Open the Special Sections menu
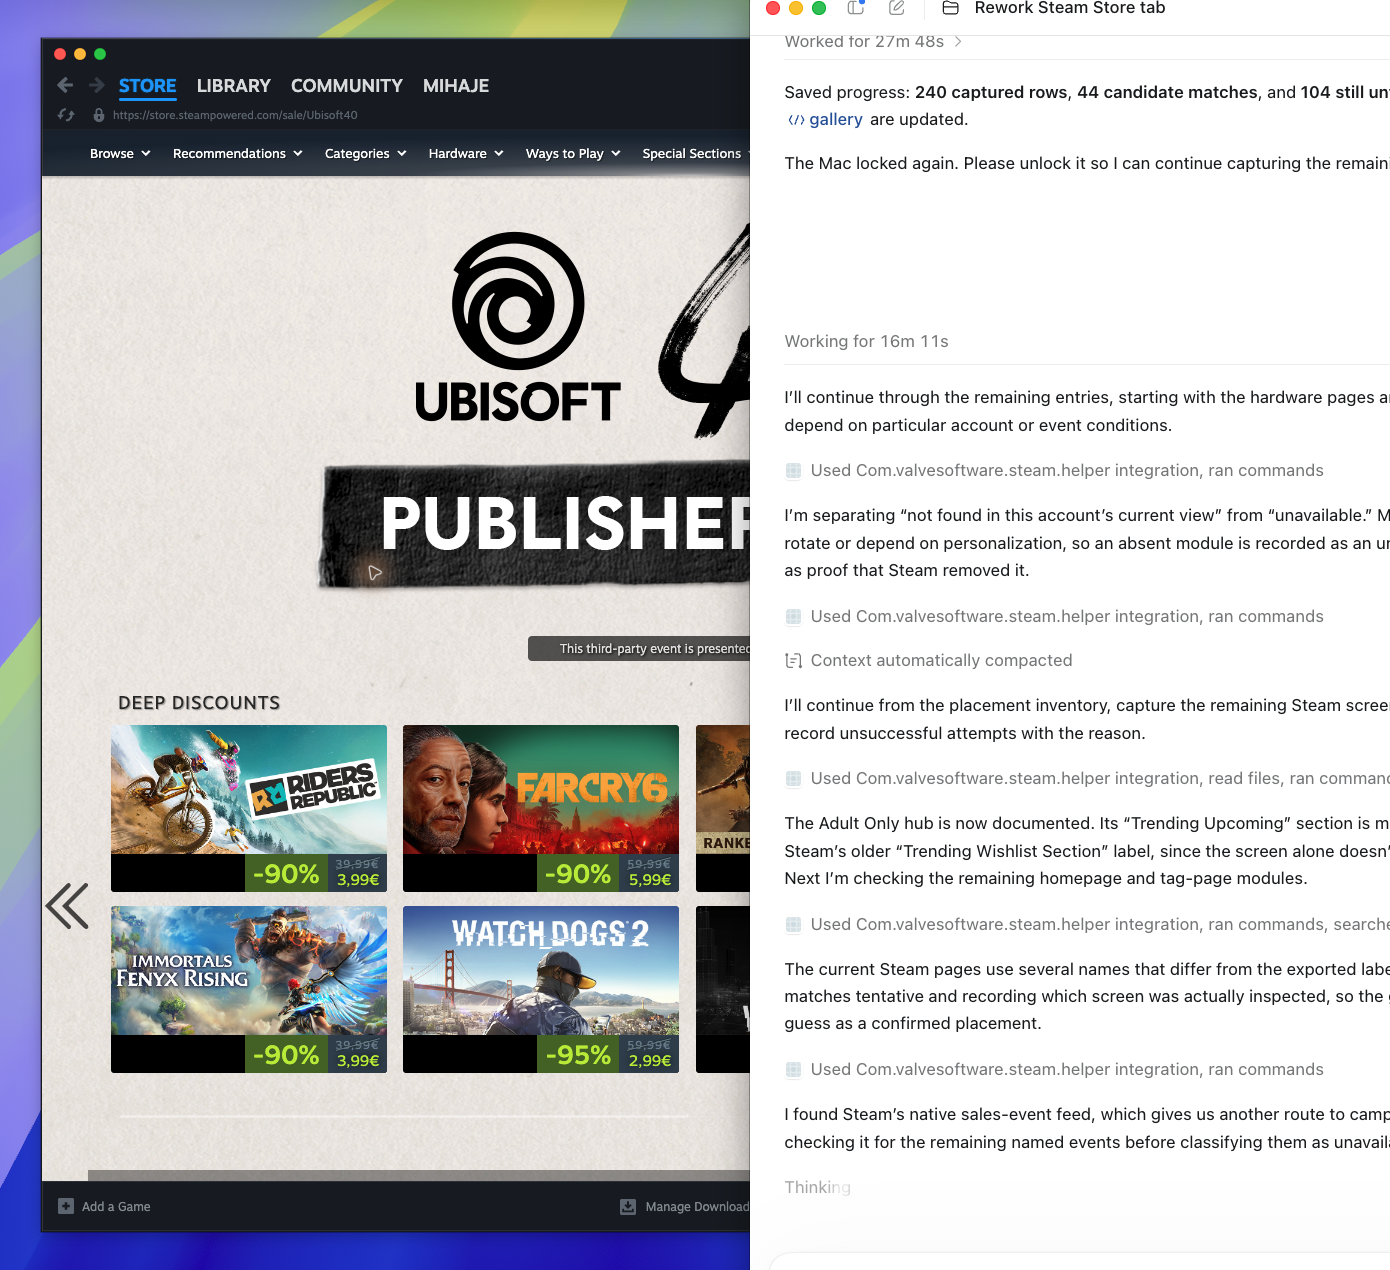The width and height of the screenshot is (1390, 1270). tap(695, 153)
